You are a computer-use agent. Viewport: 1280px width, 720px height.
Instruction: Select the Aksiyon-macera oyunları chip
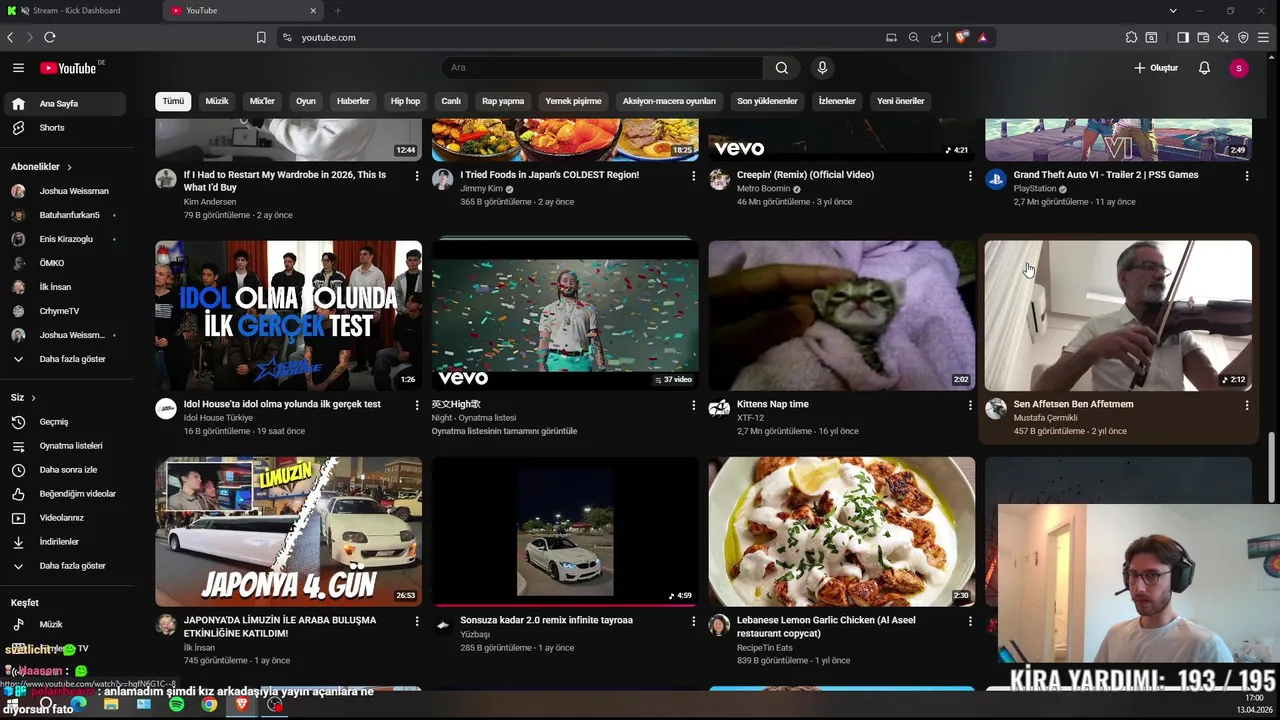(x=669, y=101)
